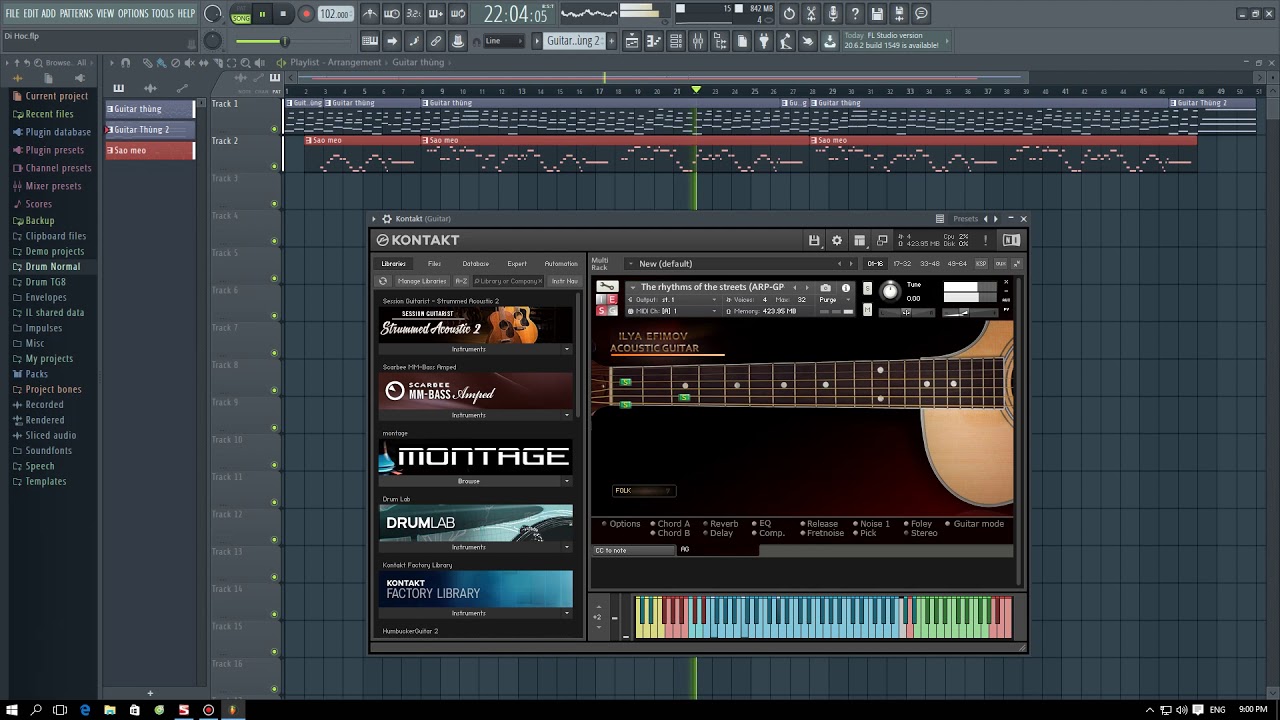Viewport: 1280px width, 720px height.
Task: Open the instrument wrench edit icon
Action: tap(607, 287)
